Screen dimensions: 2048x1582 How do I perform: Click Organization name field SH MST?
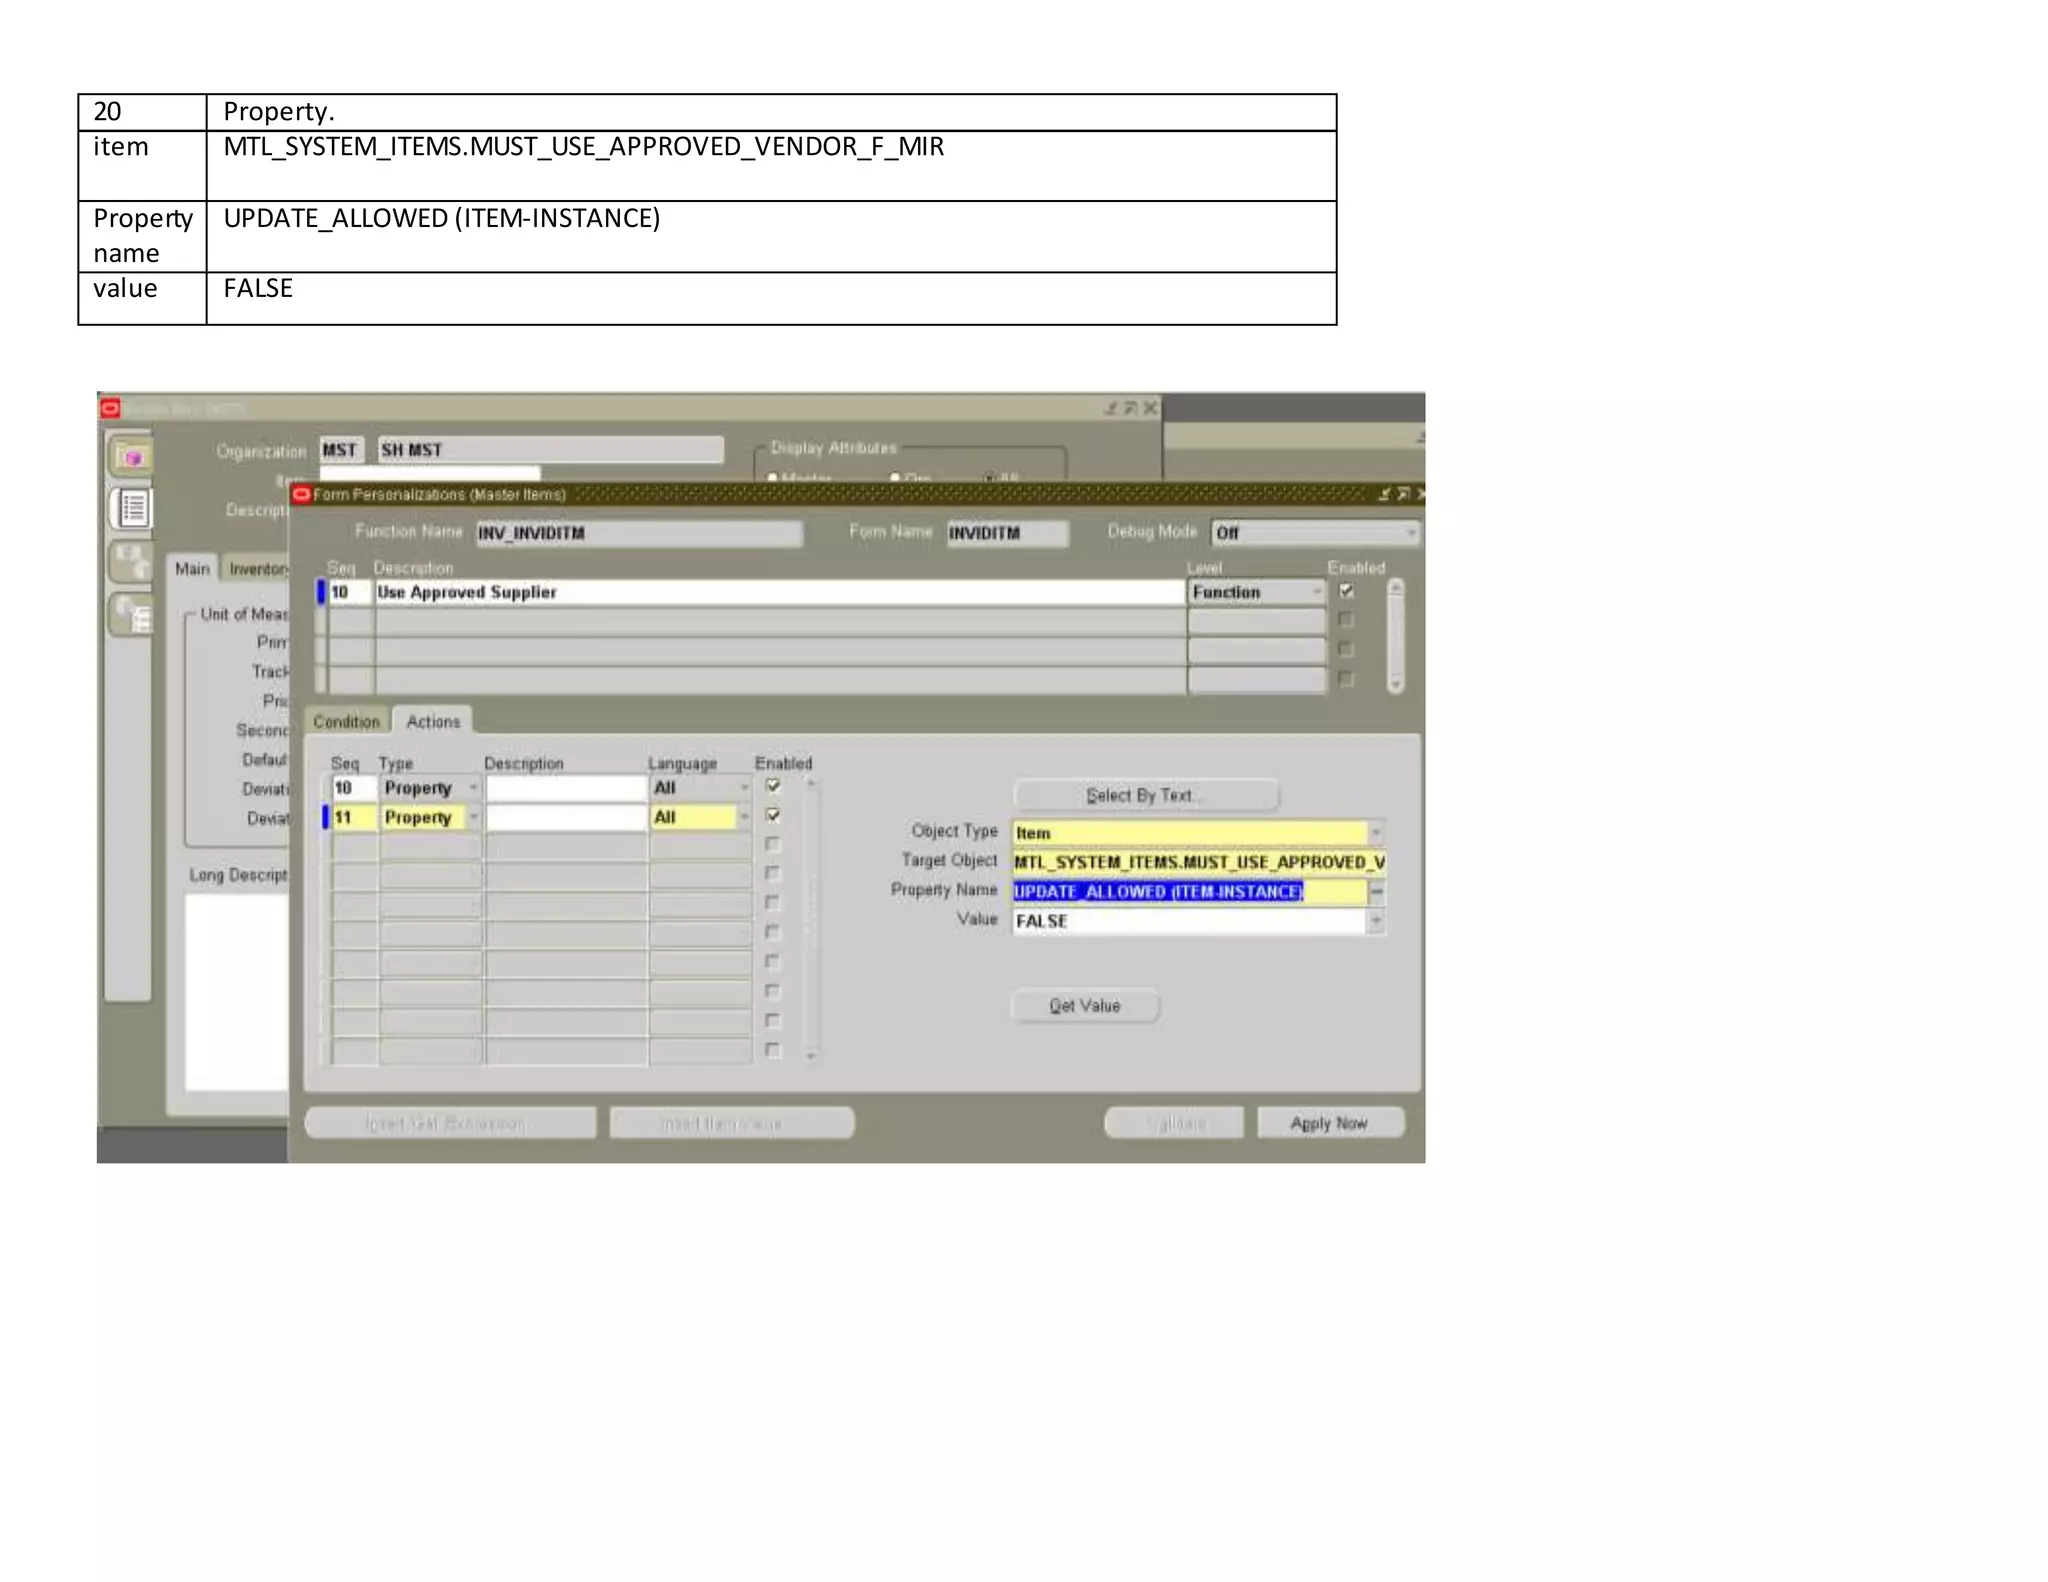[550, 450]
